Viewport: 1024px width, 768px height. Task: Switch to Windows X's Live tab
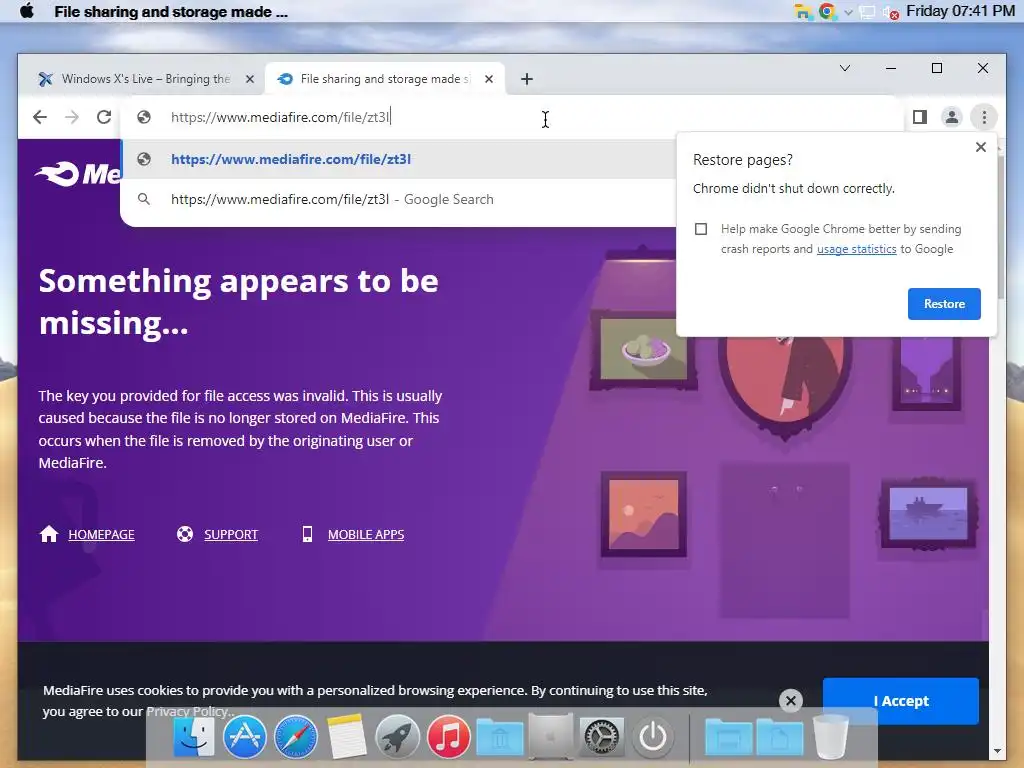point(146,79)
